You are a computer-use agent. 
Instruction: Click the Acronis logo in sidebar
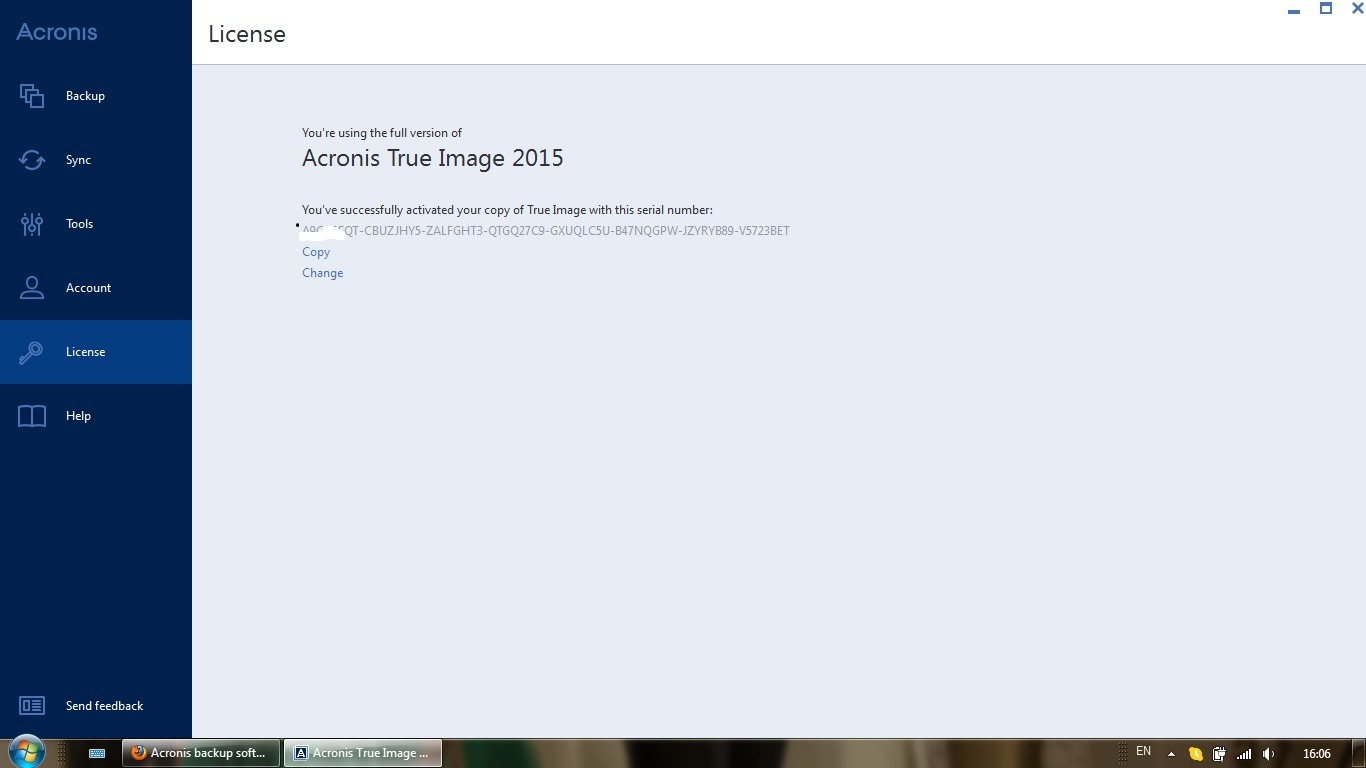pos(57,32)
